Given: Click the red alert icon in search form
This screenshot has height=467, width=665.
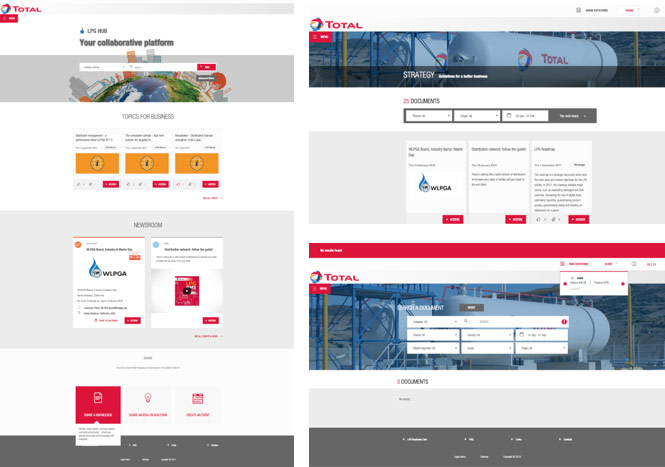Looking at the screenshot, I should 564,322.
